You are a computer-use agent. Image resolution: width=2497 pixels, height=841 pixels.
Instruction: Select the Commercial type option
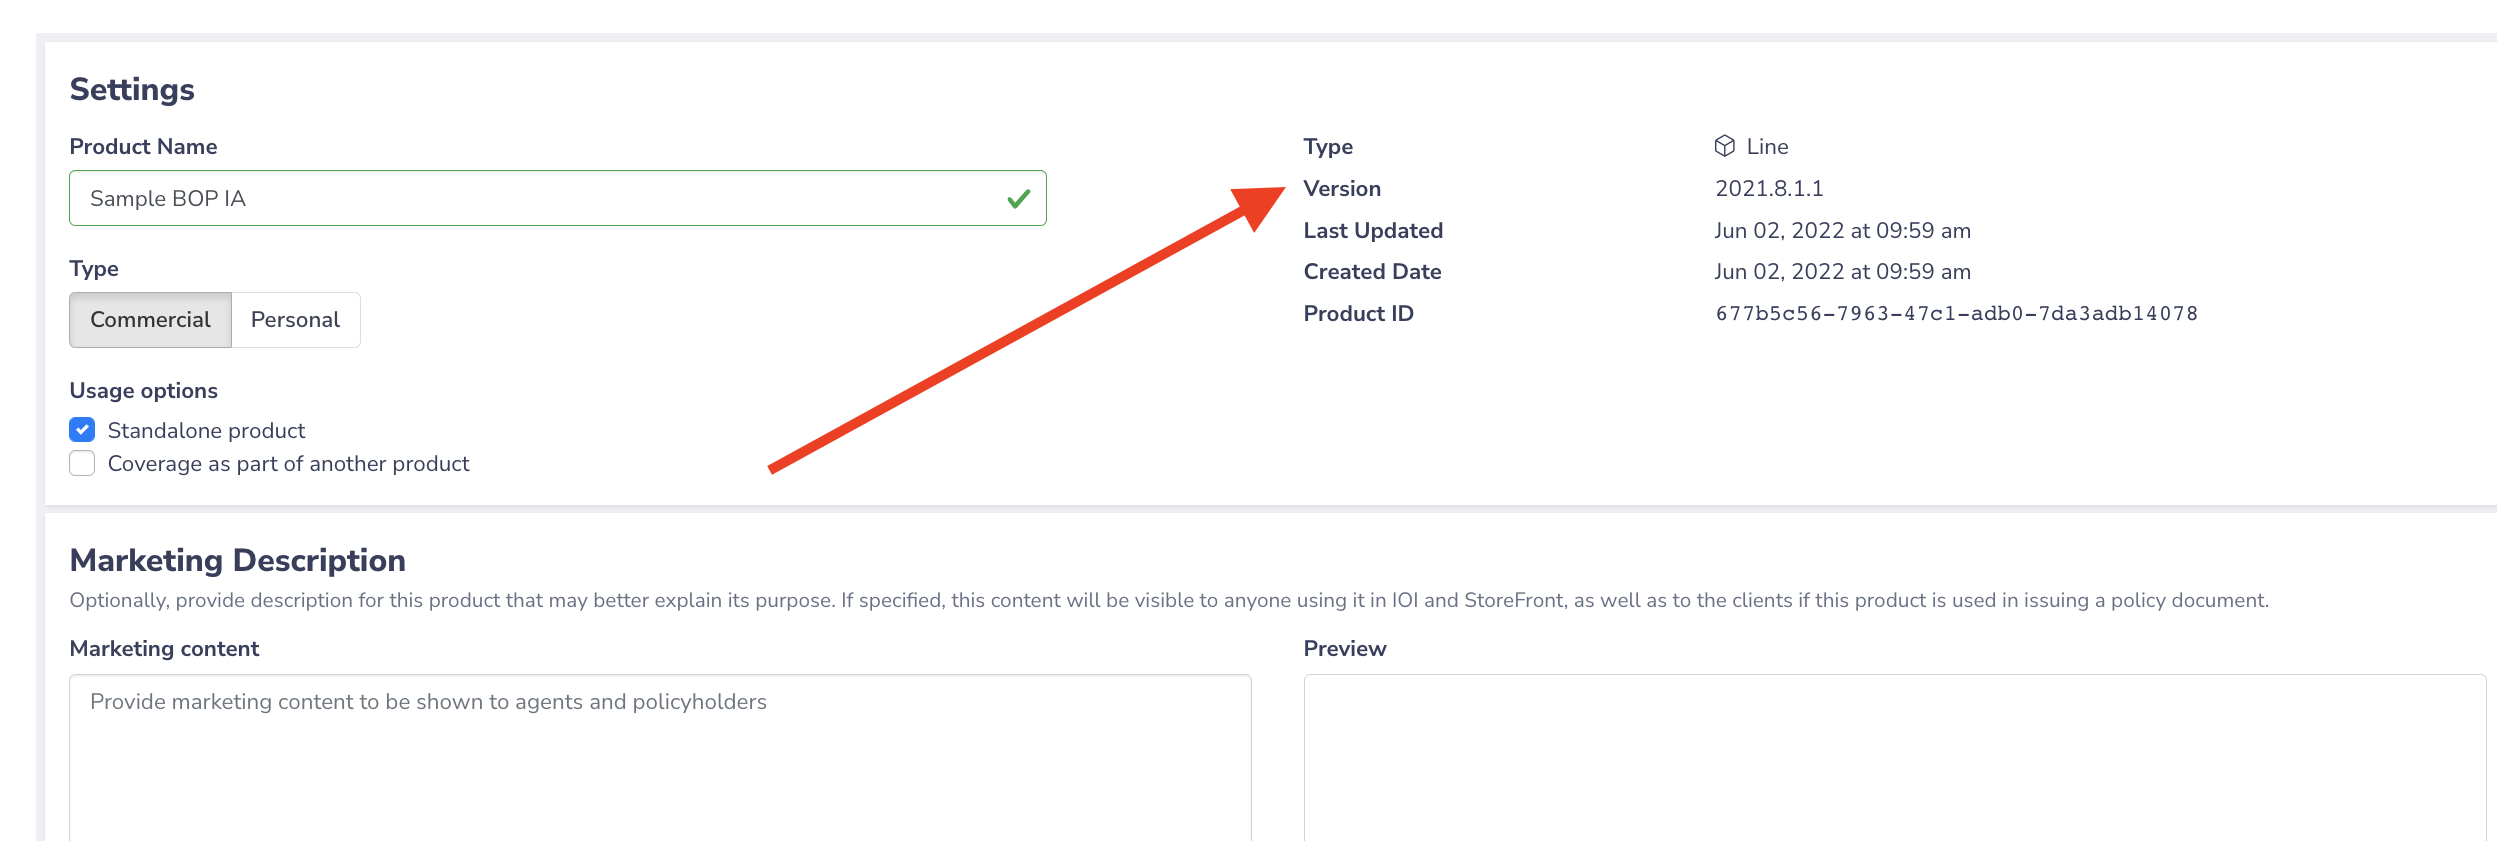150,320
